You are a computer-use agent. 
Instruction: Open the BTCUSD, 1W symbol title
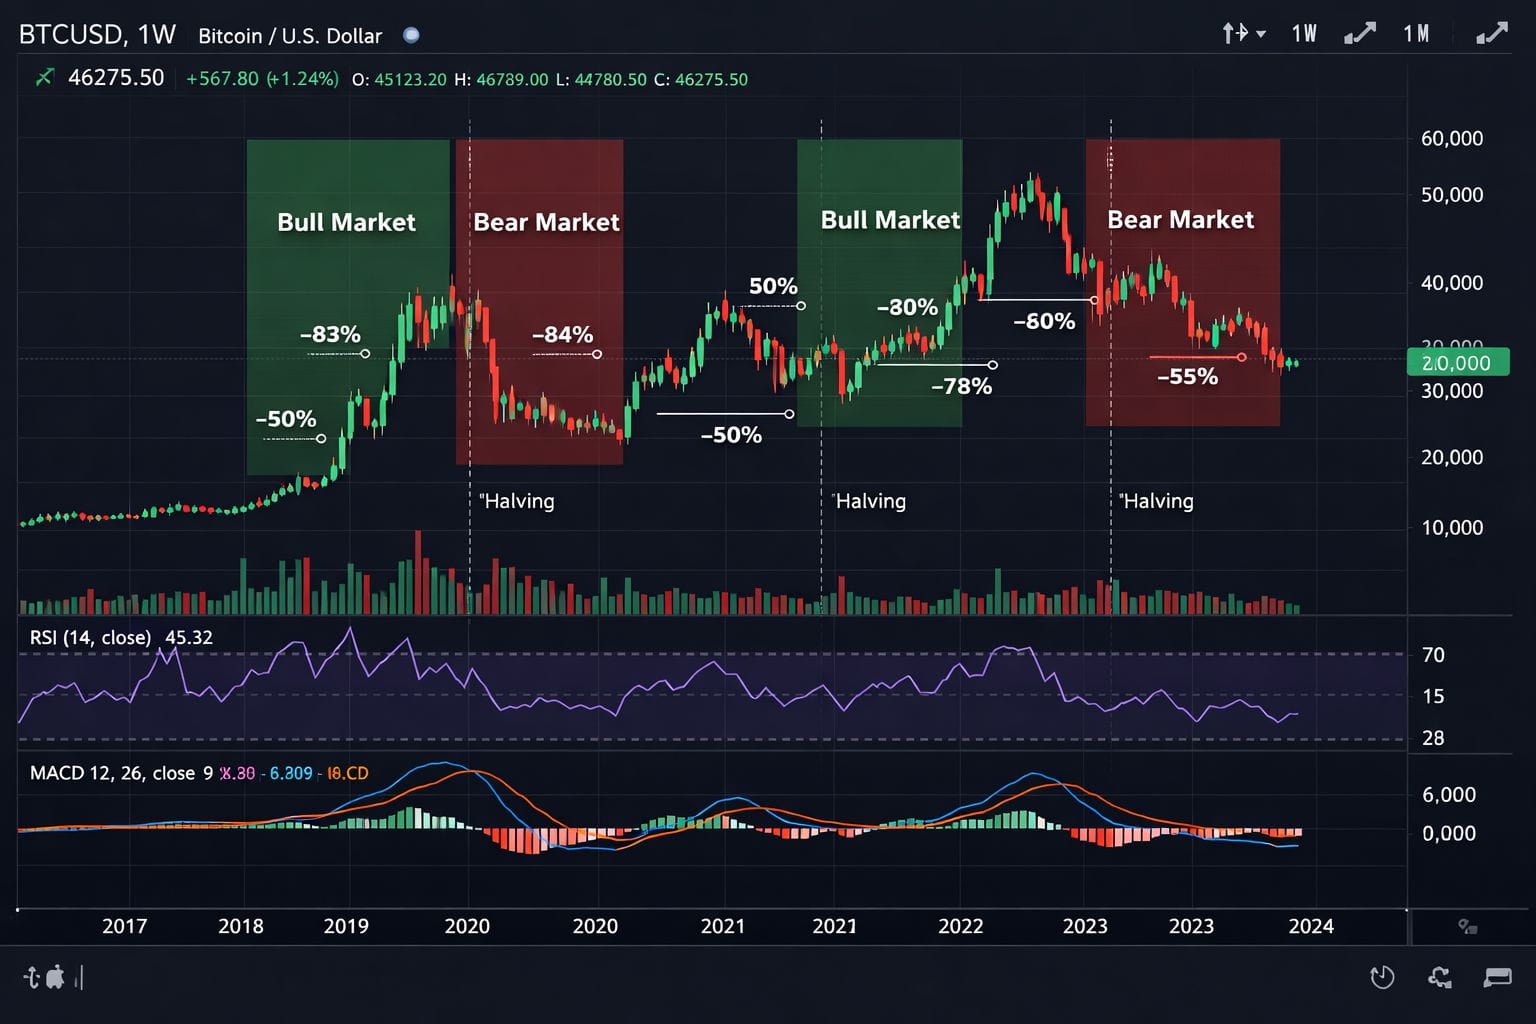[97, 35]
